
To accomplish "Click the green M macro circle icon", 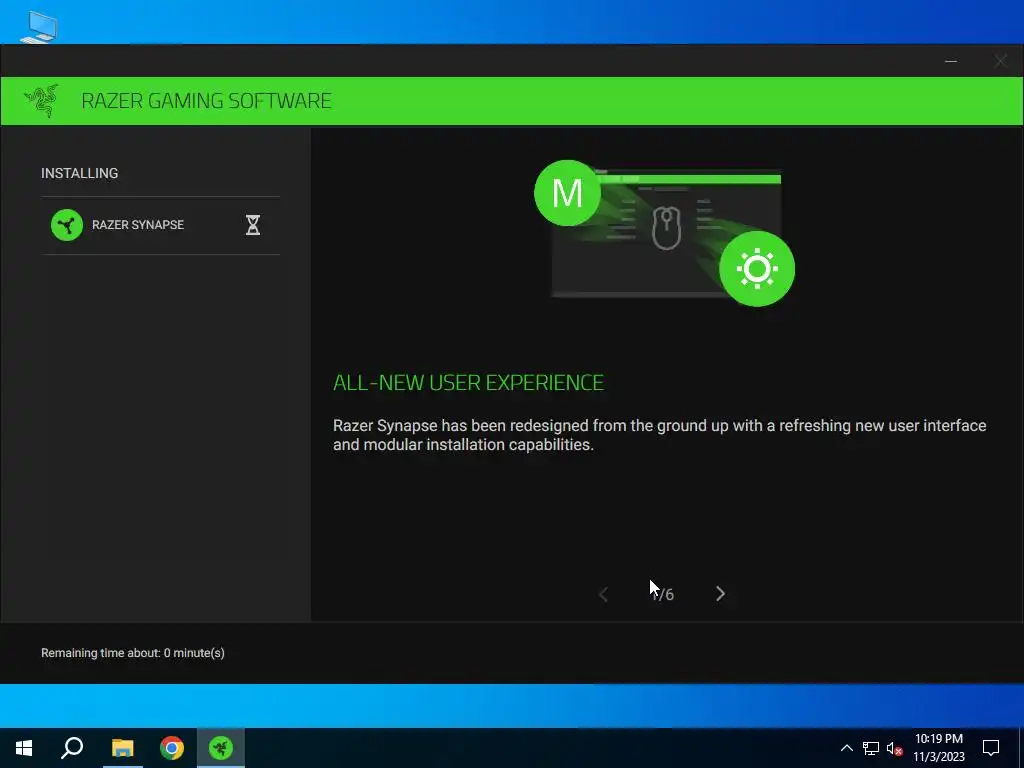I will tap(567, 193).
